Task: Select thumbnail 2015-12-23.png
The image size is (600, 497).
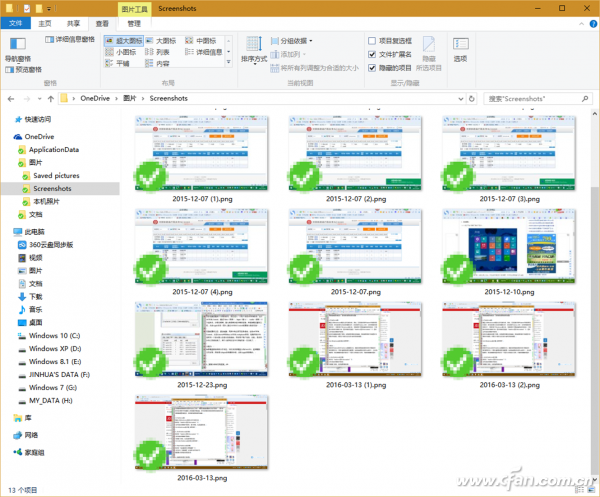Action: click(x=202, y=339)
